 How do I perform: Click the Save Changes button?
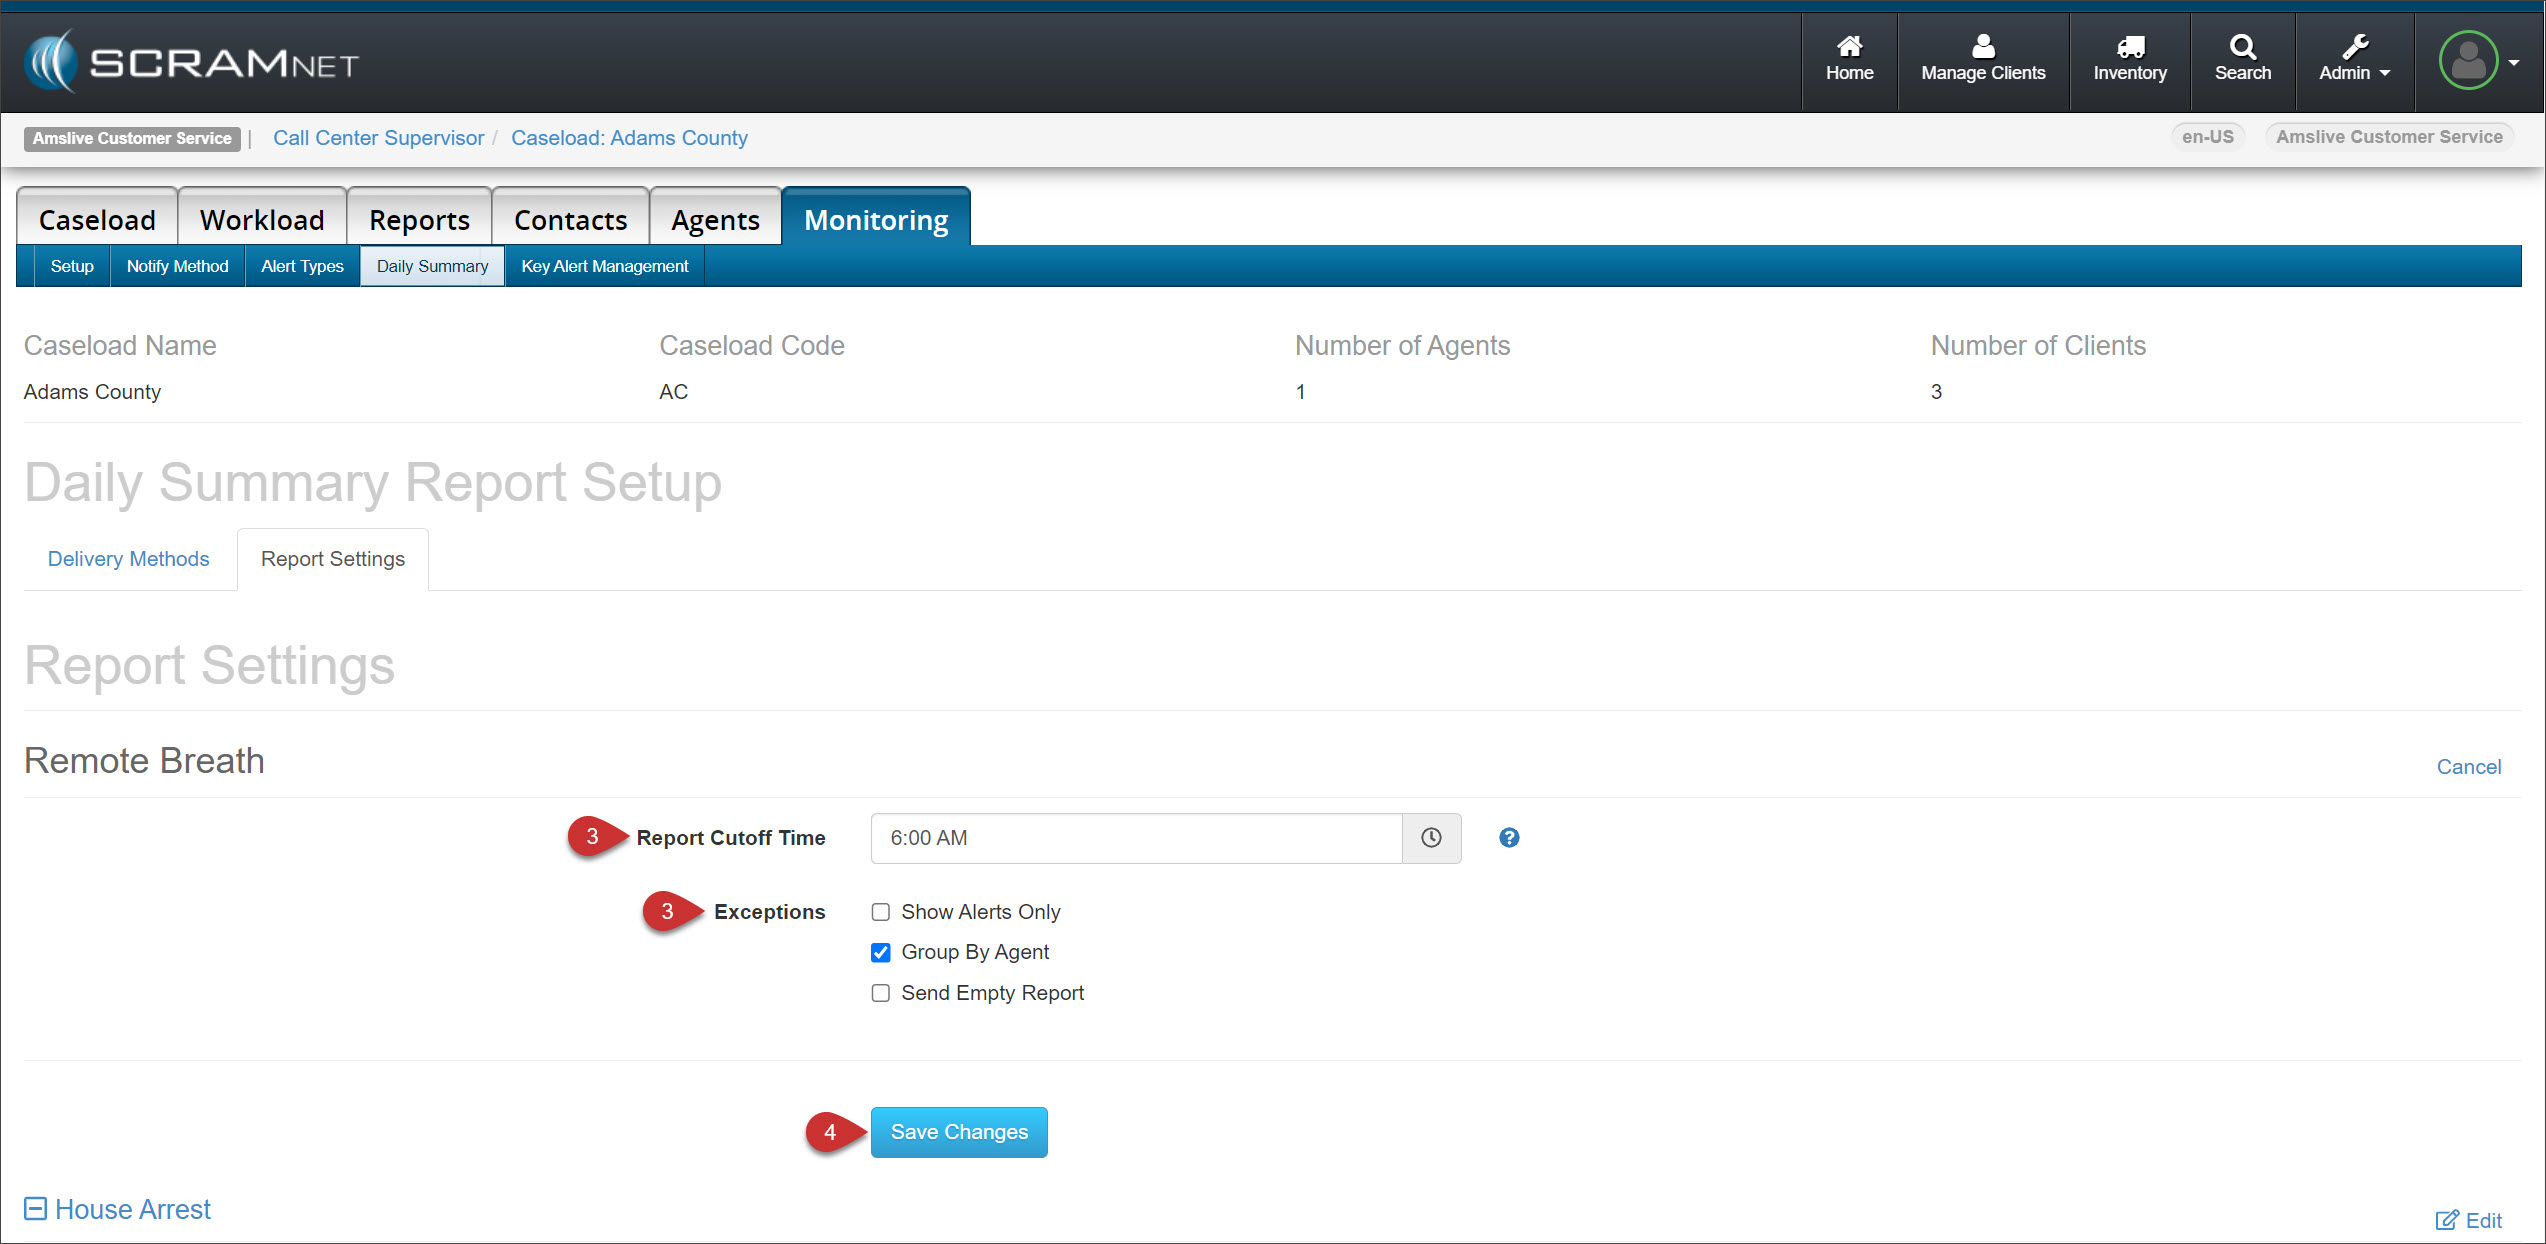pos(958,1132)
